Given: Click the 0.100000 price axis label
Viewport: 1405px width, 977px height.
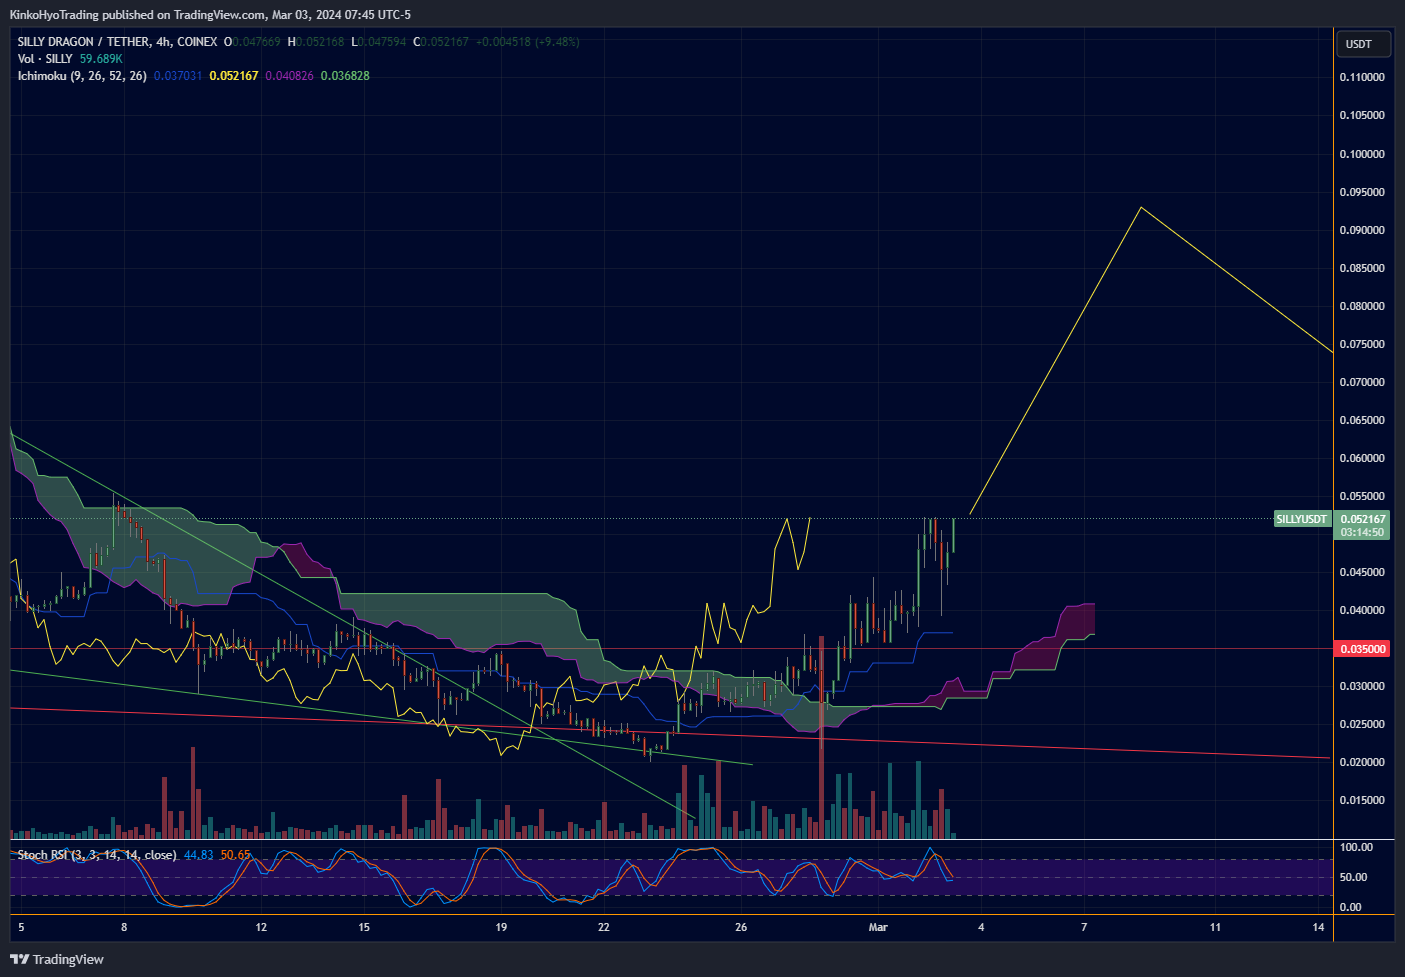Looking at the screenshot, I should (x=1362, y=154).
